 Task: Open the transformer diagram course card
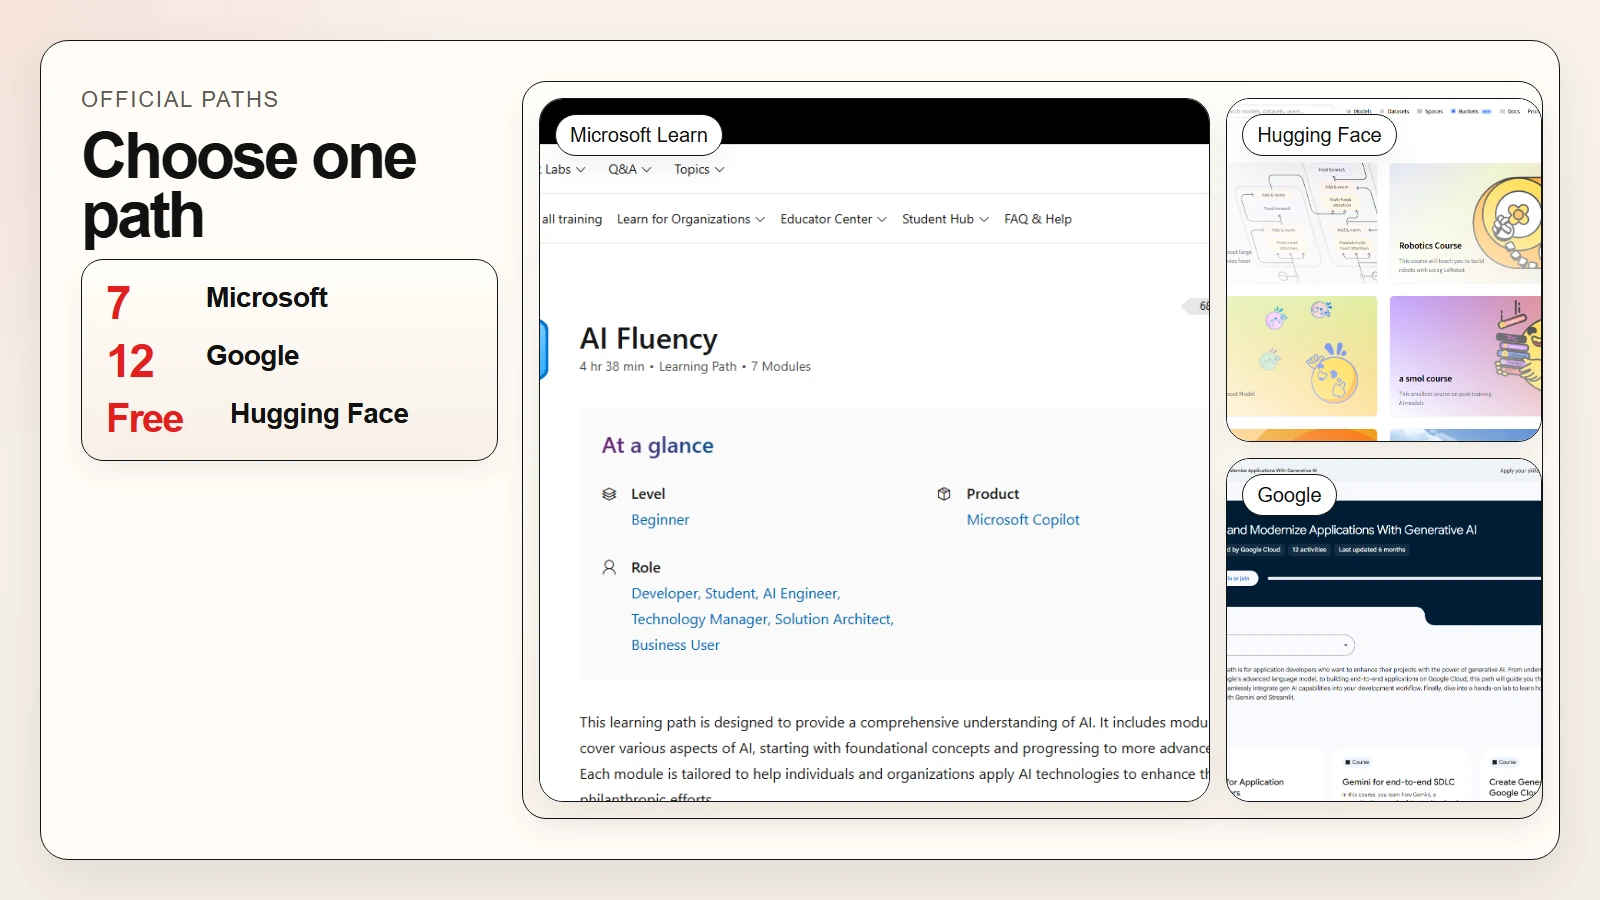click(x=1302, y=223)
